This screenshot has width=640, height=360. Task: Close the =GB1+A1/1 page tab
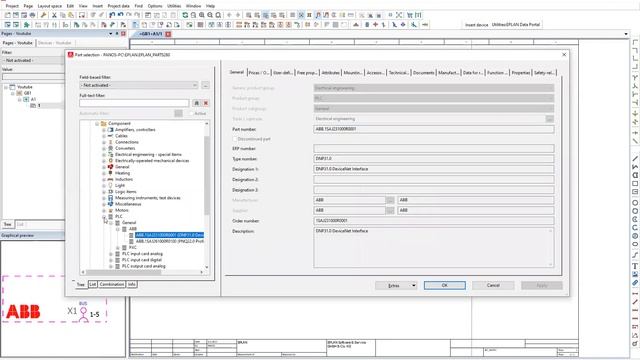(168, 34)
